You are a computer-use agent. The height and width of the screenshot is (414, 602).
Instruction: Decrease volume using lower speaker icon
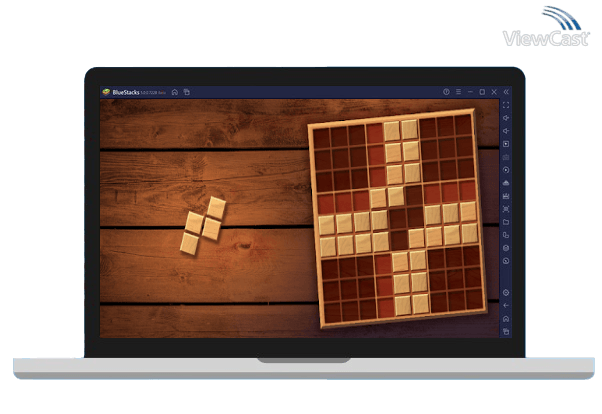pos(506,131)
